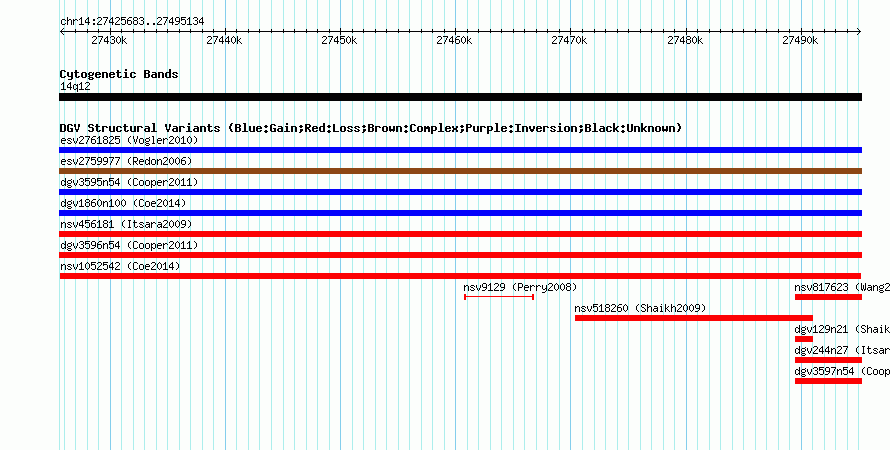Click the dgv3596n54 (Cooper2011) label

129,245
